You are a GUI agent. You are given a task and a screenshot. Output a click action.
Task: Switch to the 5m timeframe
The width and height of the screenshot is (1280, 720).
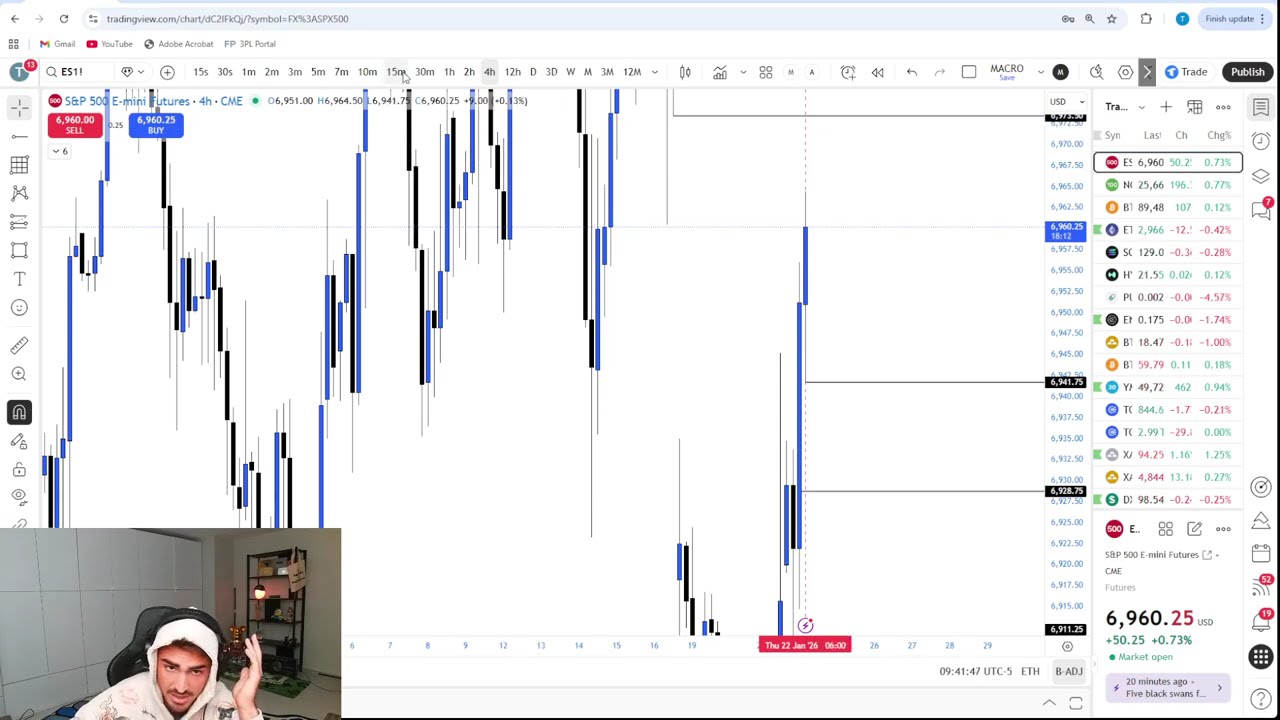pyautogui.click(x=318, y=72)
